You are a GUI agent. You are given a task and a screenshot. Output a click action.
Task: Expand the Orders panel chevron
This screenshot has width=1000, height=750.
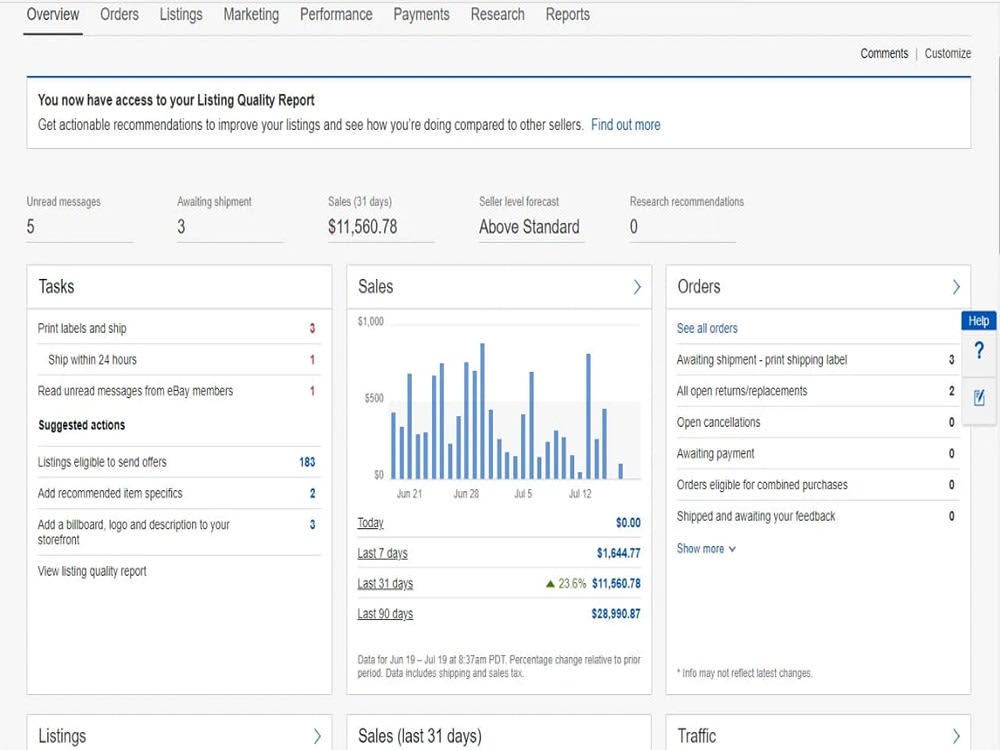956,287
